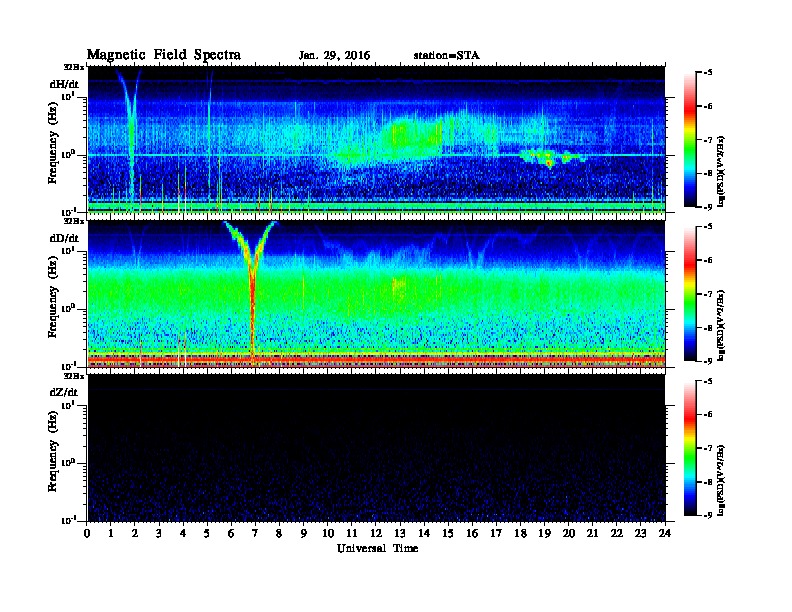The width and height of the screenshot is (792, 612).
Task: Click the "dH/dt" panel label
Action: click(64, 84)
